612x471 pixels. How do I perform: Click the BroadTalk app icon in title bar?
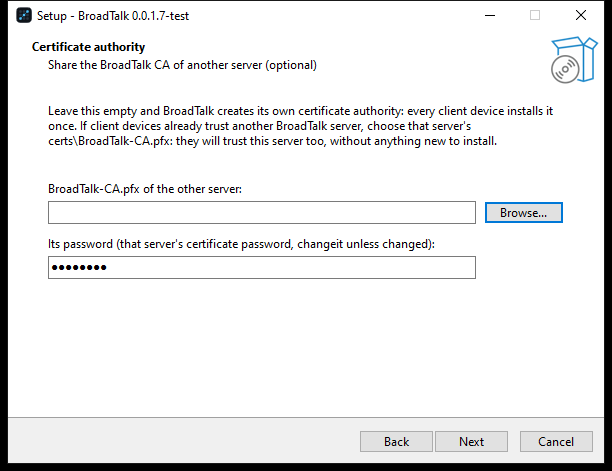click(24, 16)
